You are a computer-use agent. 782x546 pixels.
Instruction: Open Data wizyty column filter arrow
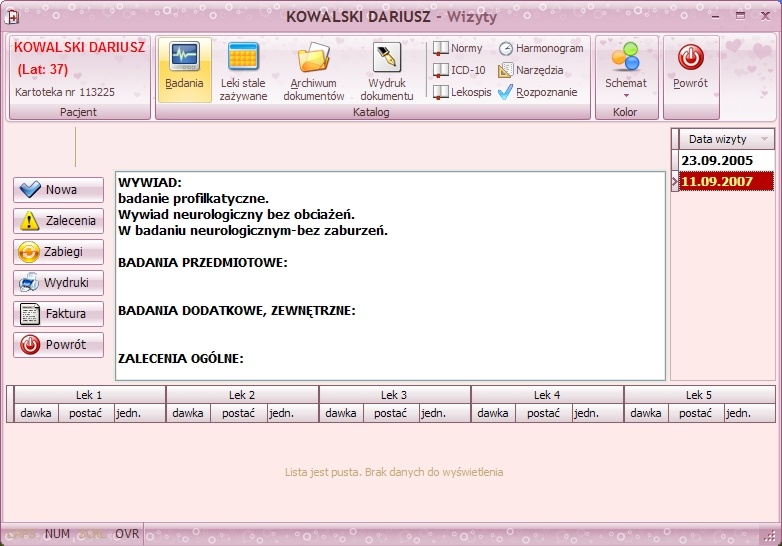tap(764, 139)
